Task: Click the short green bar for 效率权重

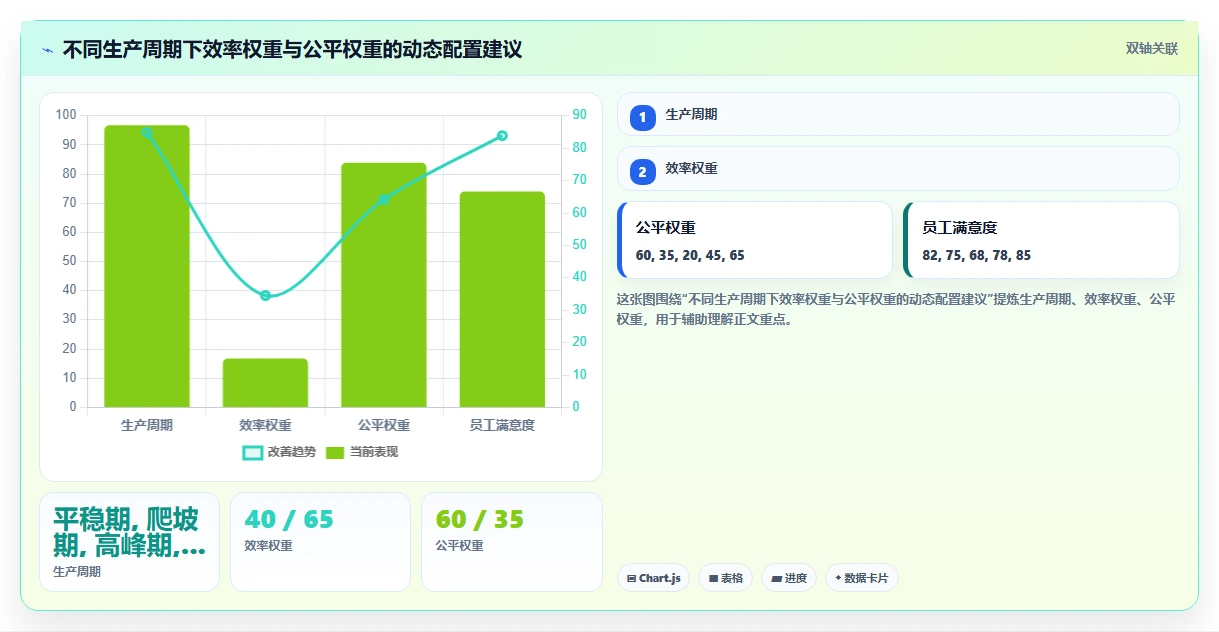Action: point(265,383)
